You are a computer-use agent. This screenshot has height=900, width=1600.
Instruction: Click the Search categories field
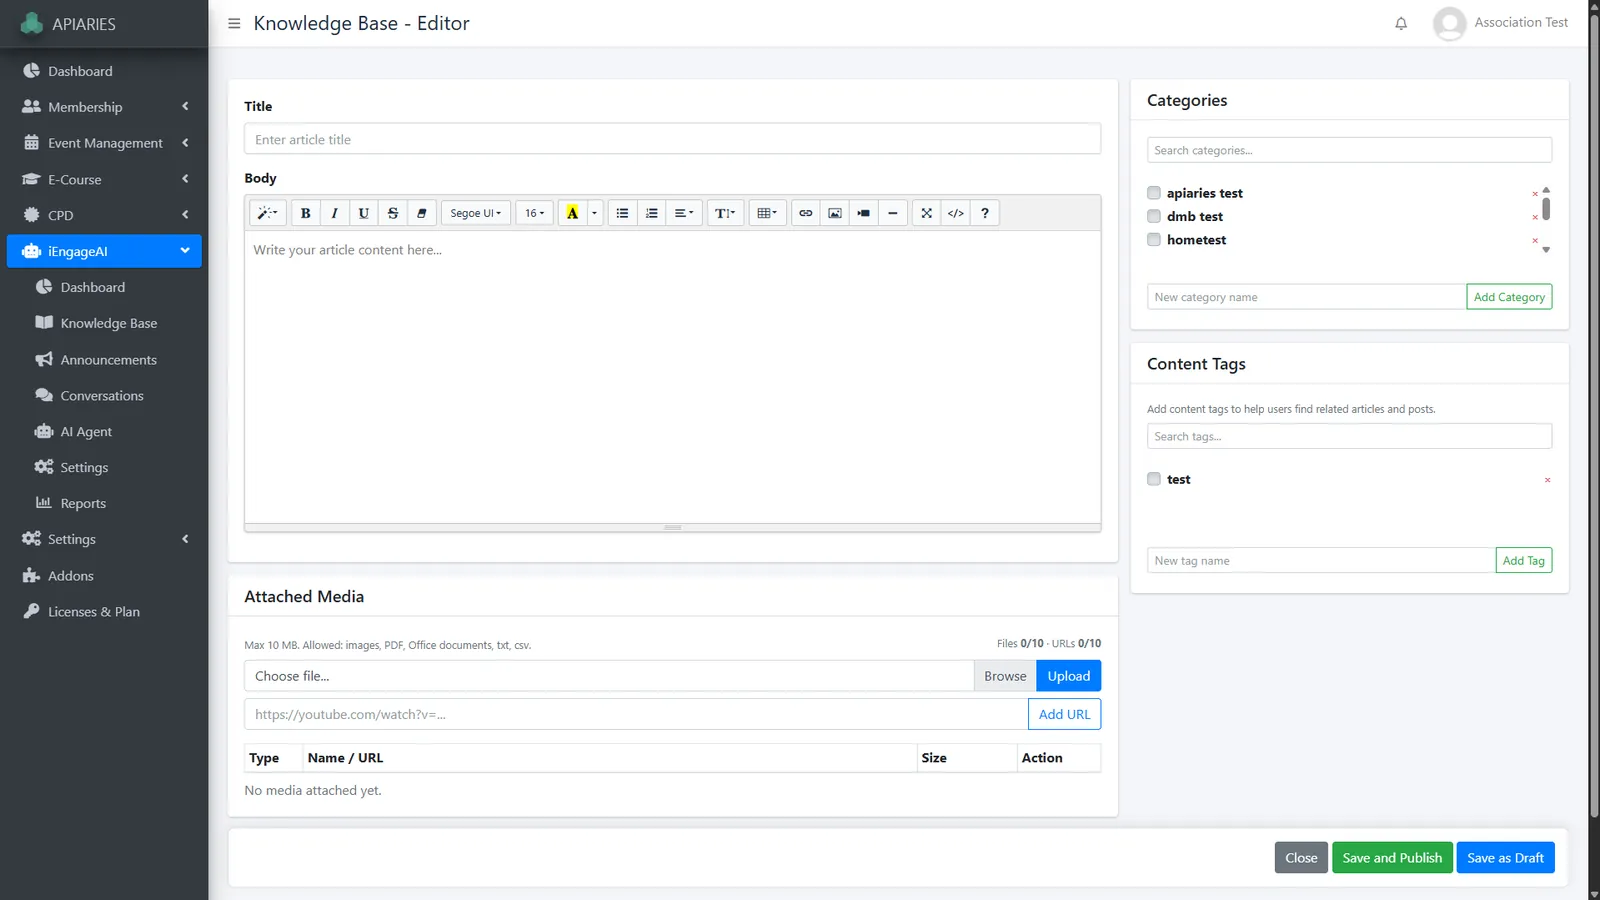[x=1349, y=150]
